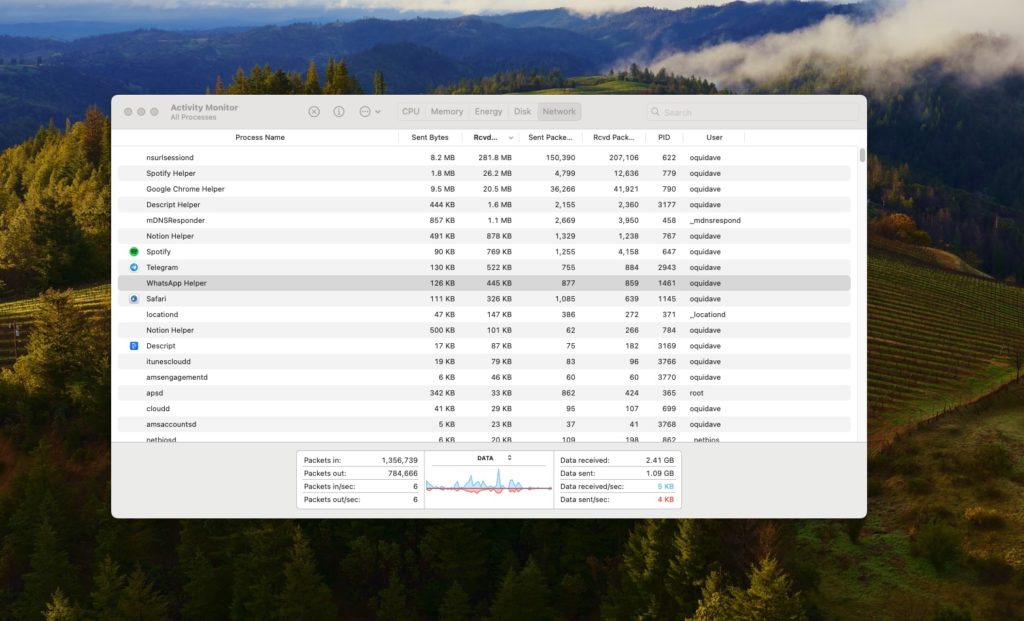Switch to the CPU tab

coord(411,112)
